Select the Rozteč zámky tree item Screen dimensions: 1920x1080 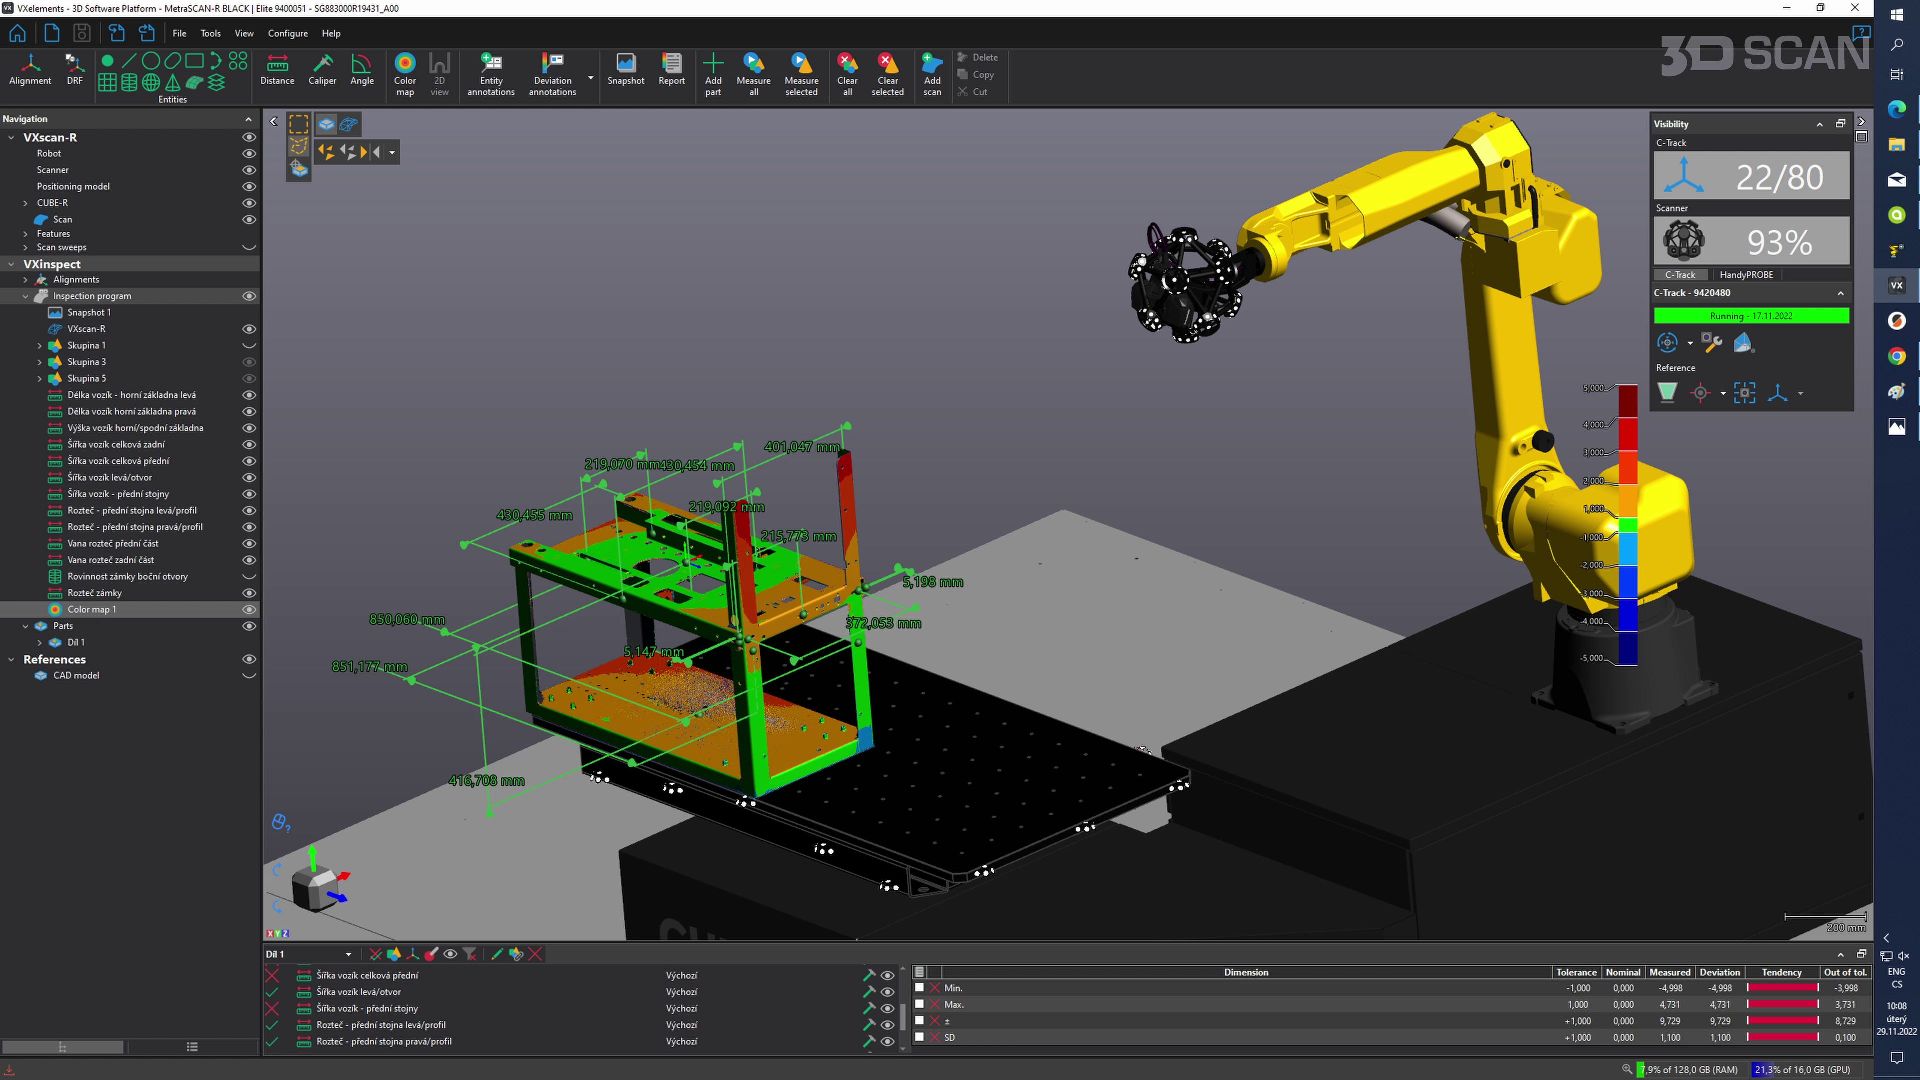click(x=94, y=593)
